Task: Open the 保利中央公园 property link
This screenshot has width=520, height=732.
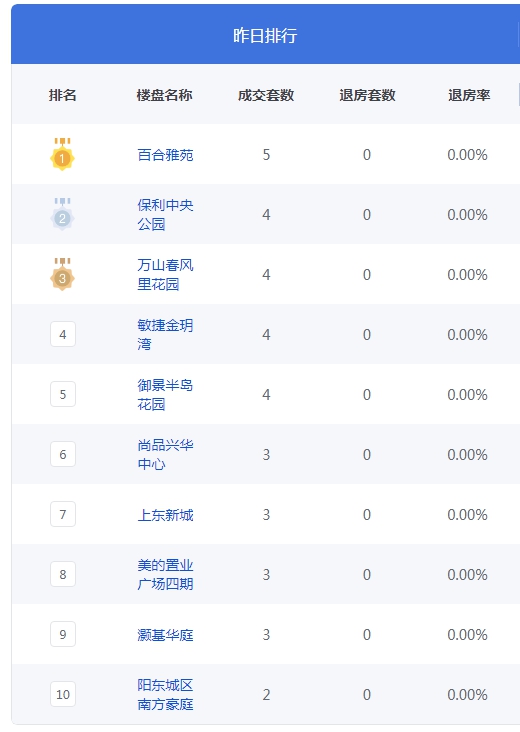Action: coord(165,214)
